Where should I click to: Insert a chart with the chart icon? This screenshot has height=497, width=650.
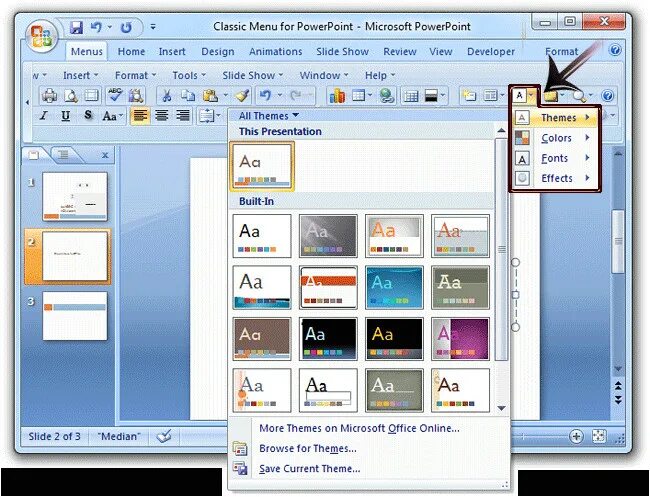(x=337, y=96)
